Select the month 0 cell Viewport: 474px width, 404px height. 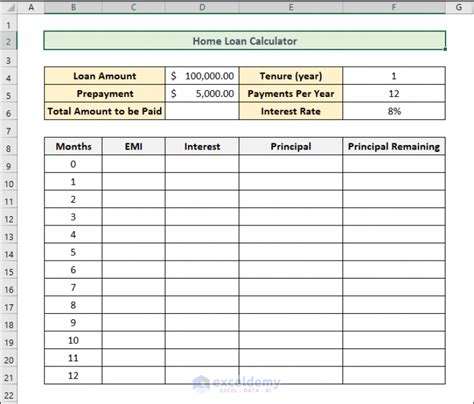pos(73,164)
